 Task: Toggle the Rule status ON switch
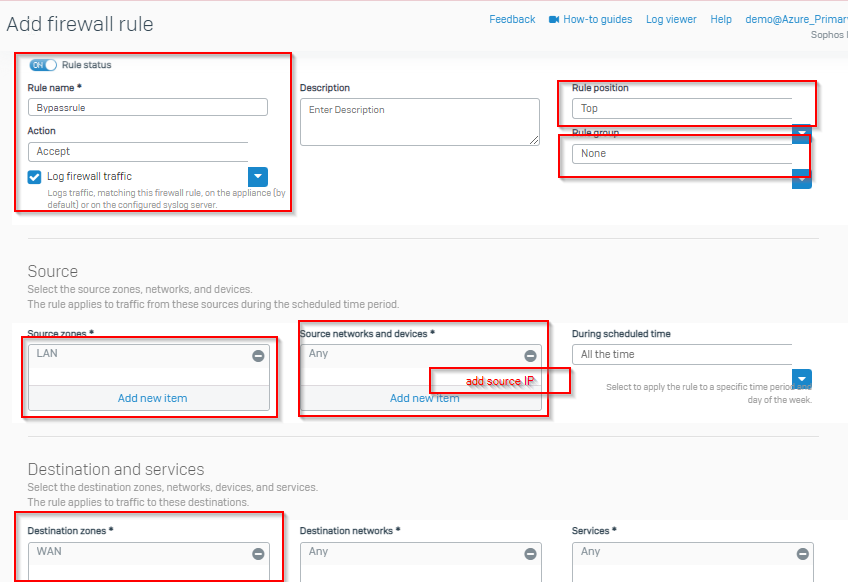coord(43,65)
